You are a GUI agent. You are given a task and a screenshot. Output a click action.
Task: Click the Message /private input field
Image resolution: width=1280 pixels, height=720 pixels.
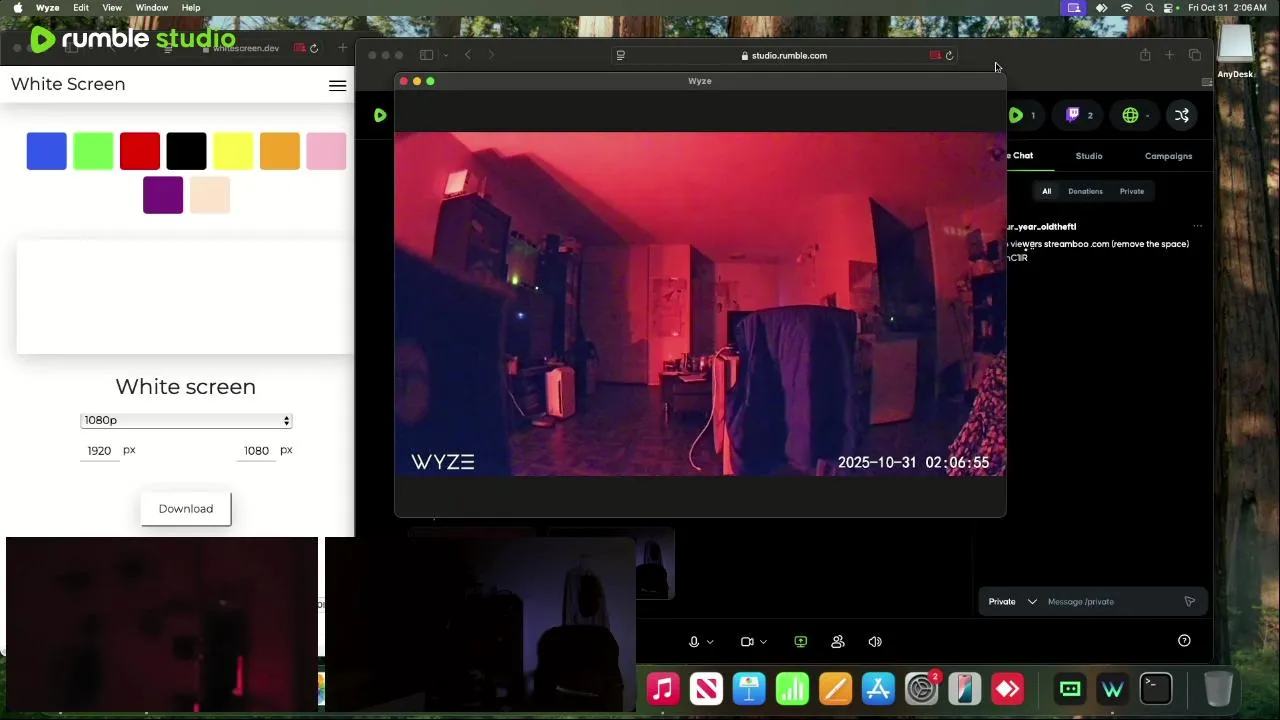[x=1110, y=602]
